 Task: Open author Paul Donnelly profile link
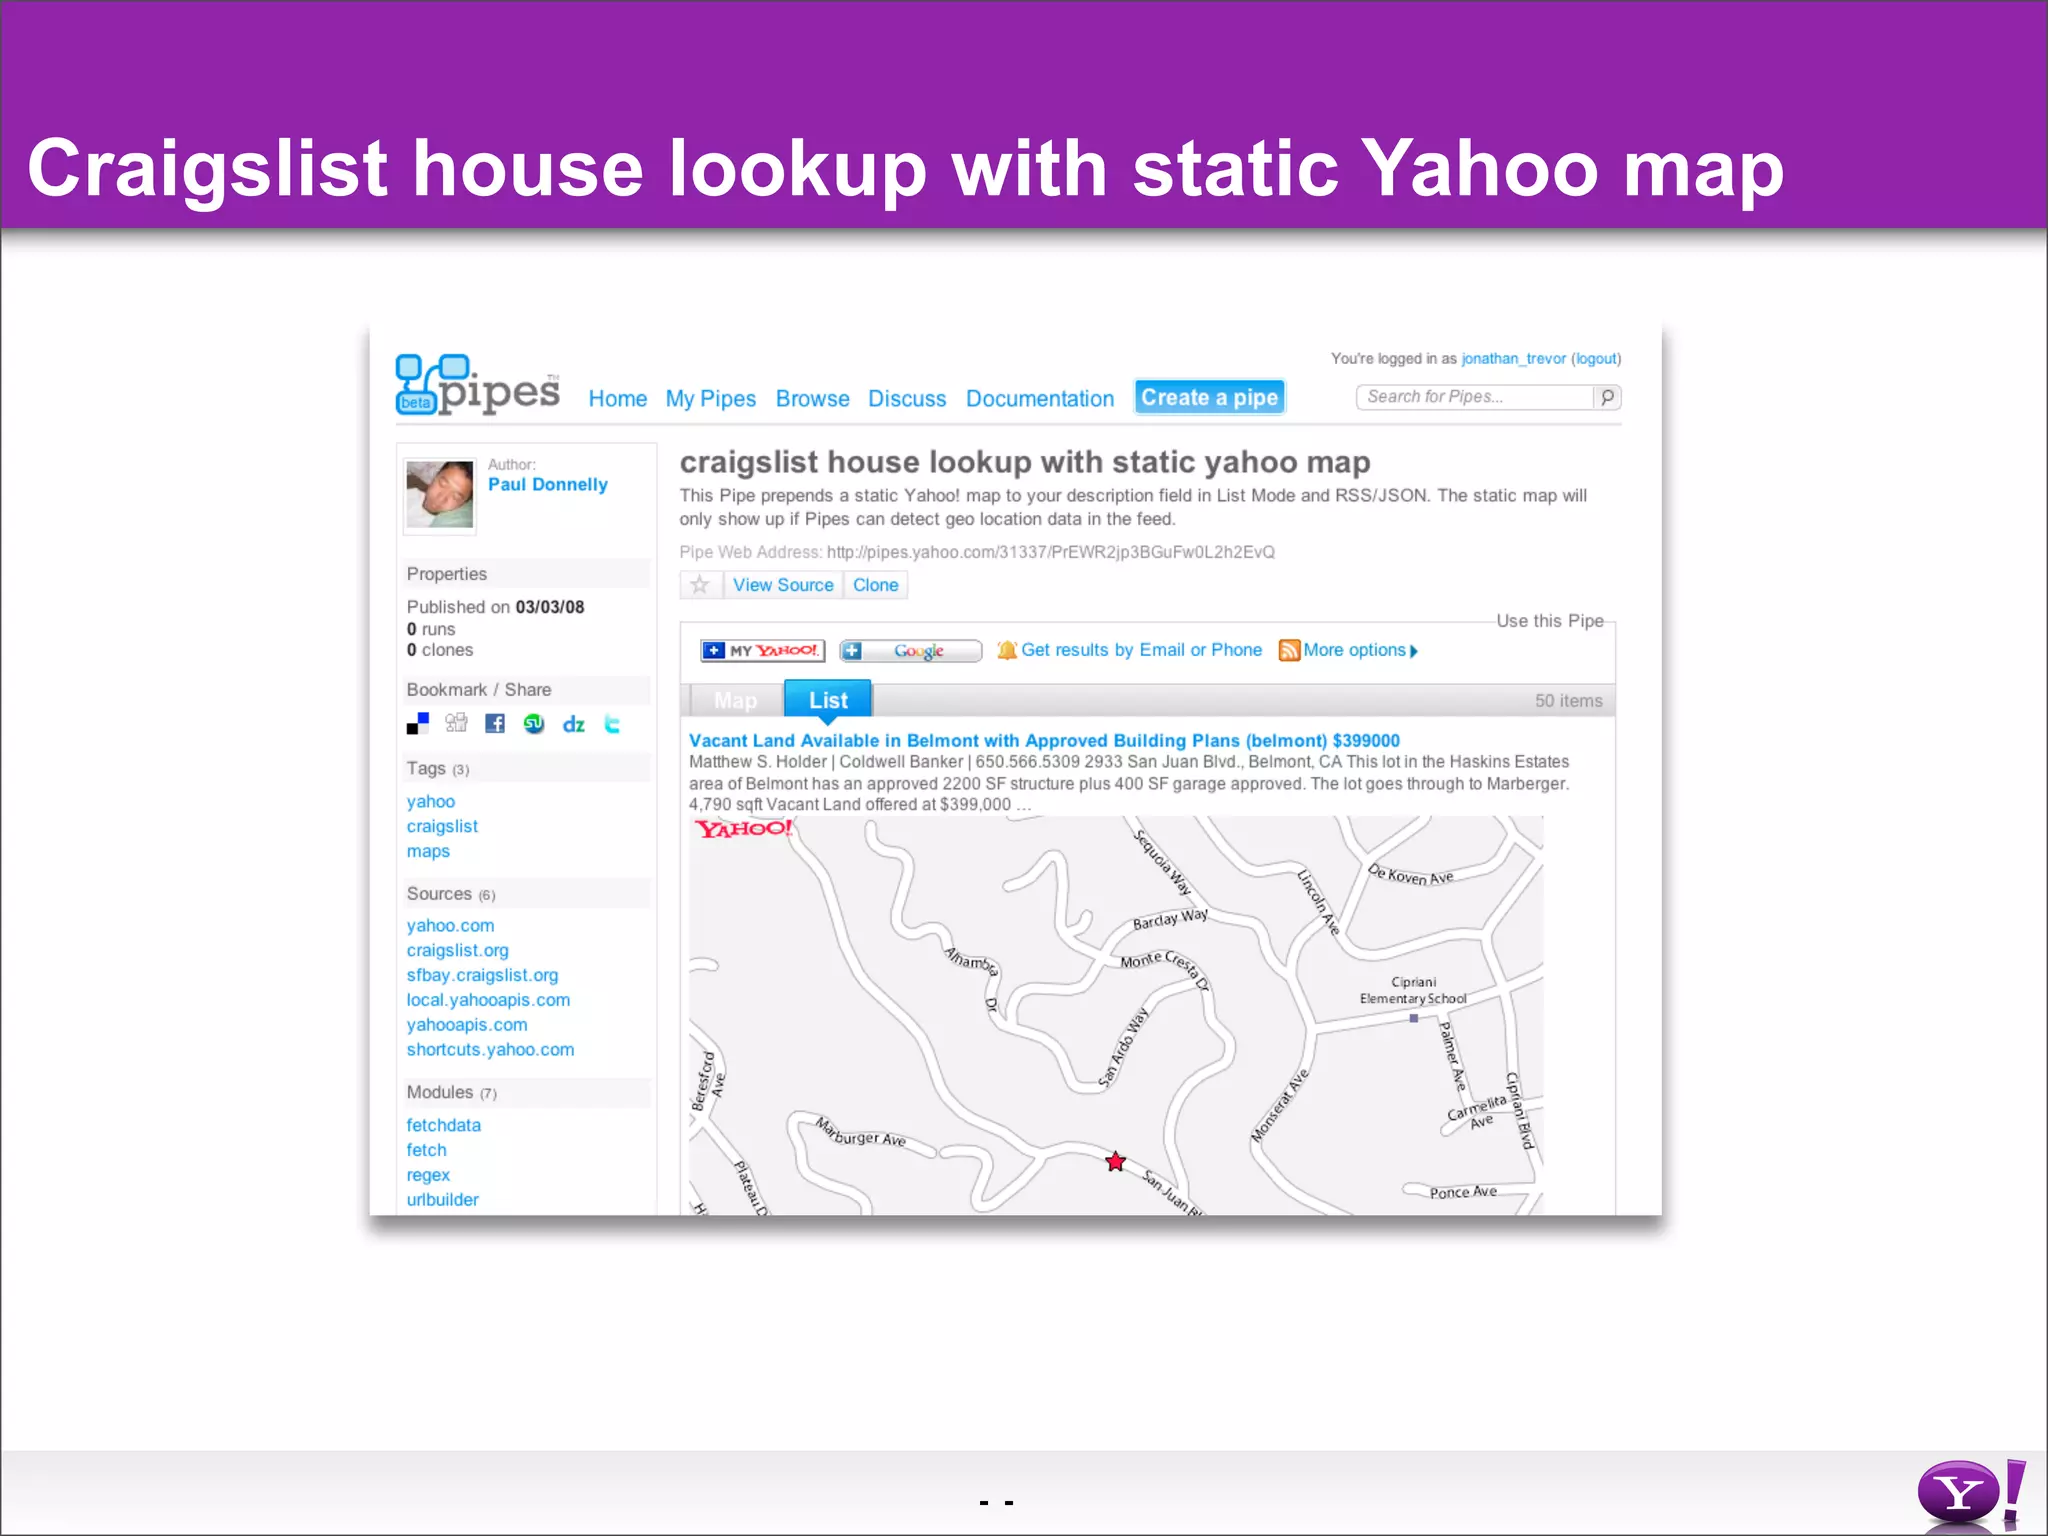548,484
